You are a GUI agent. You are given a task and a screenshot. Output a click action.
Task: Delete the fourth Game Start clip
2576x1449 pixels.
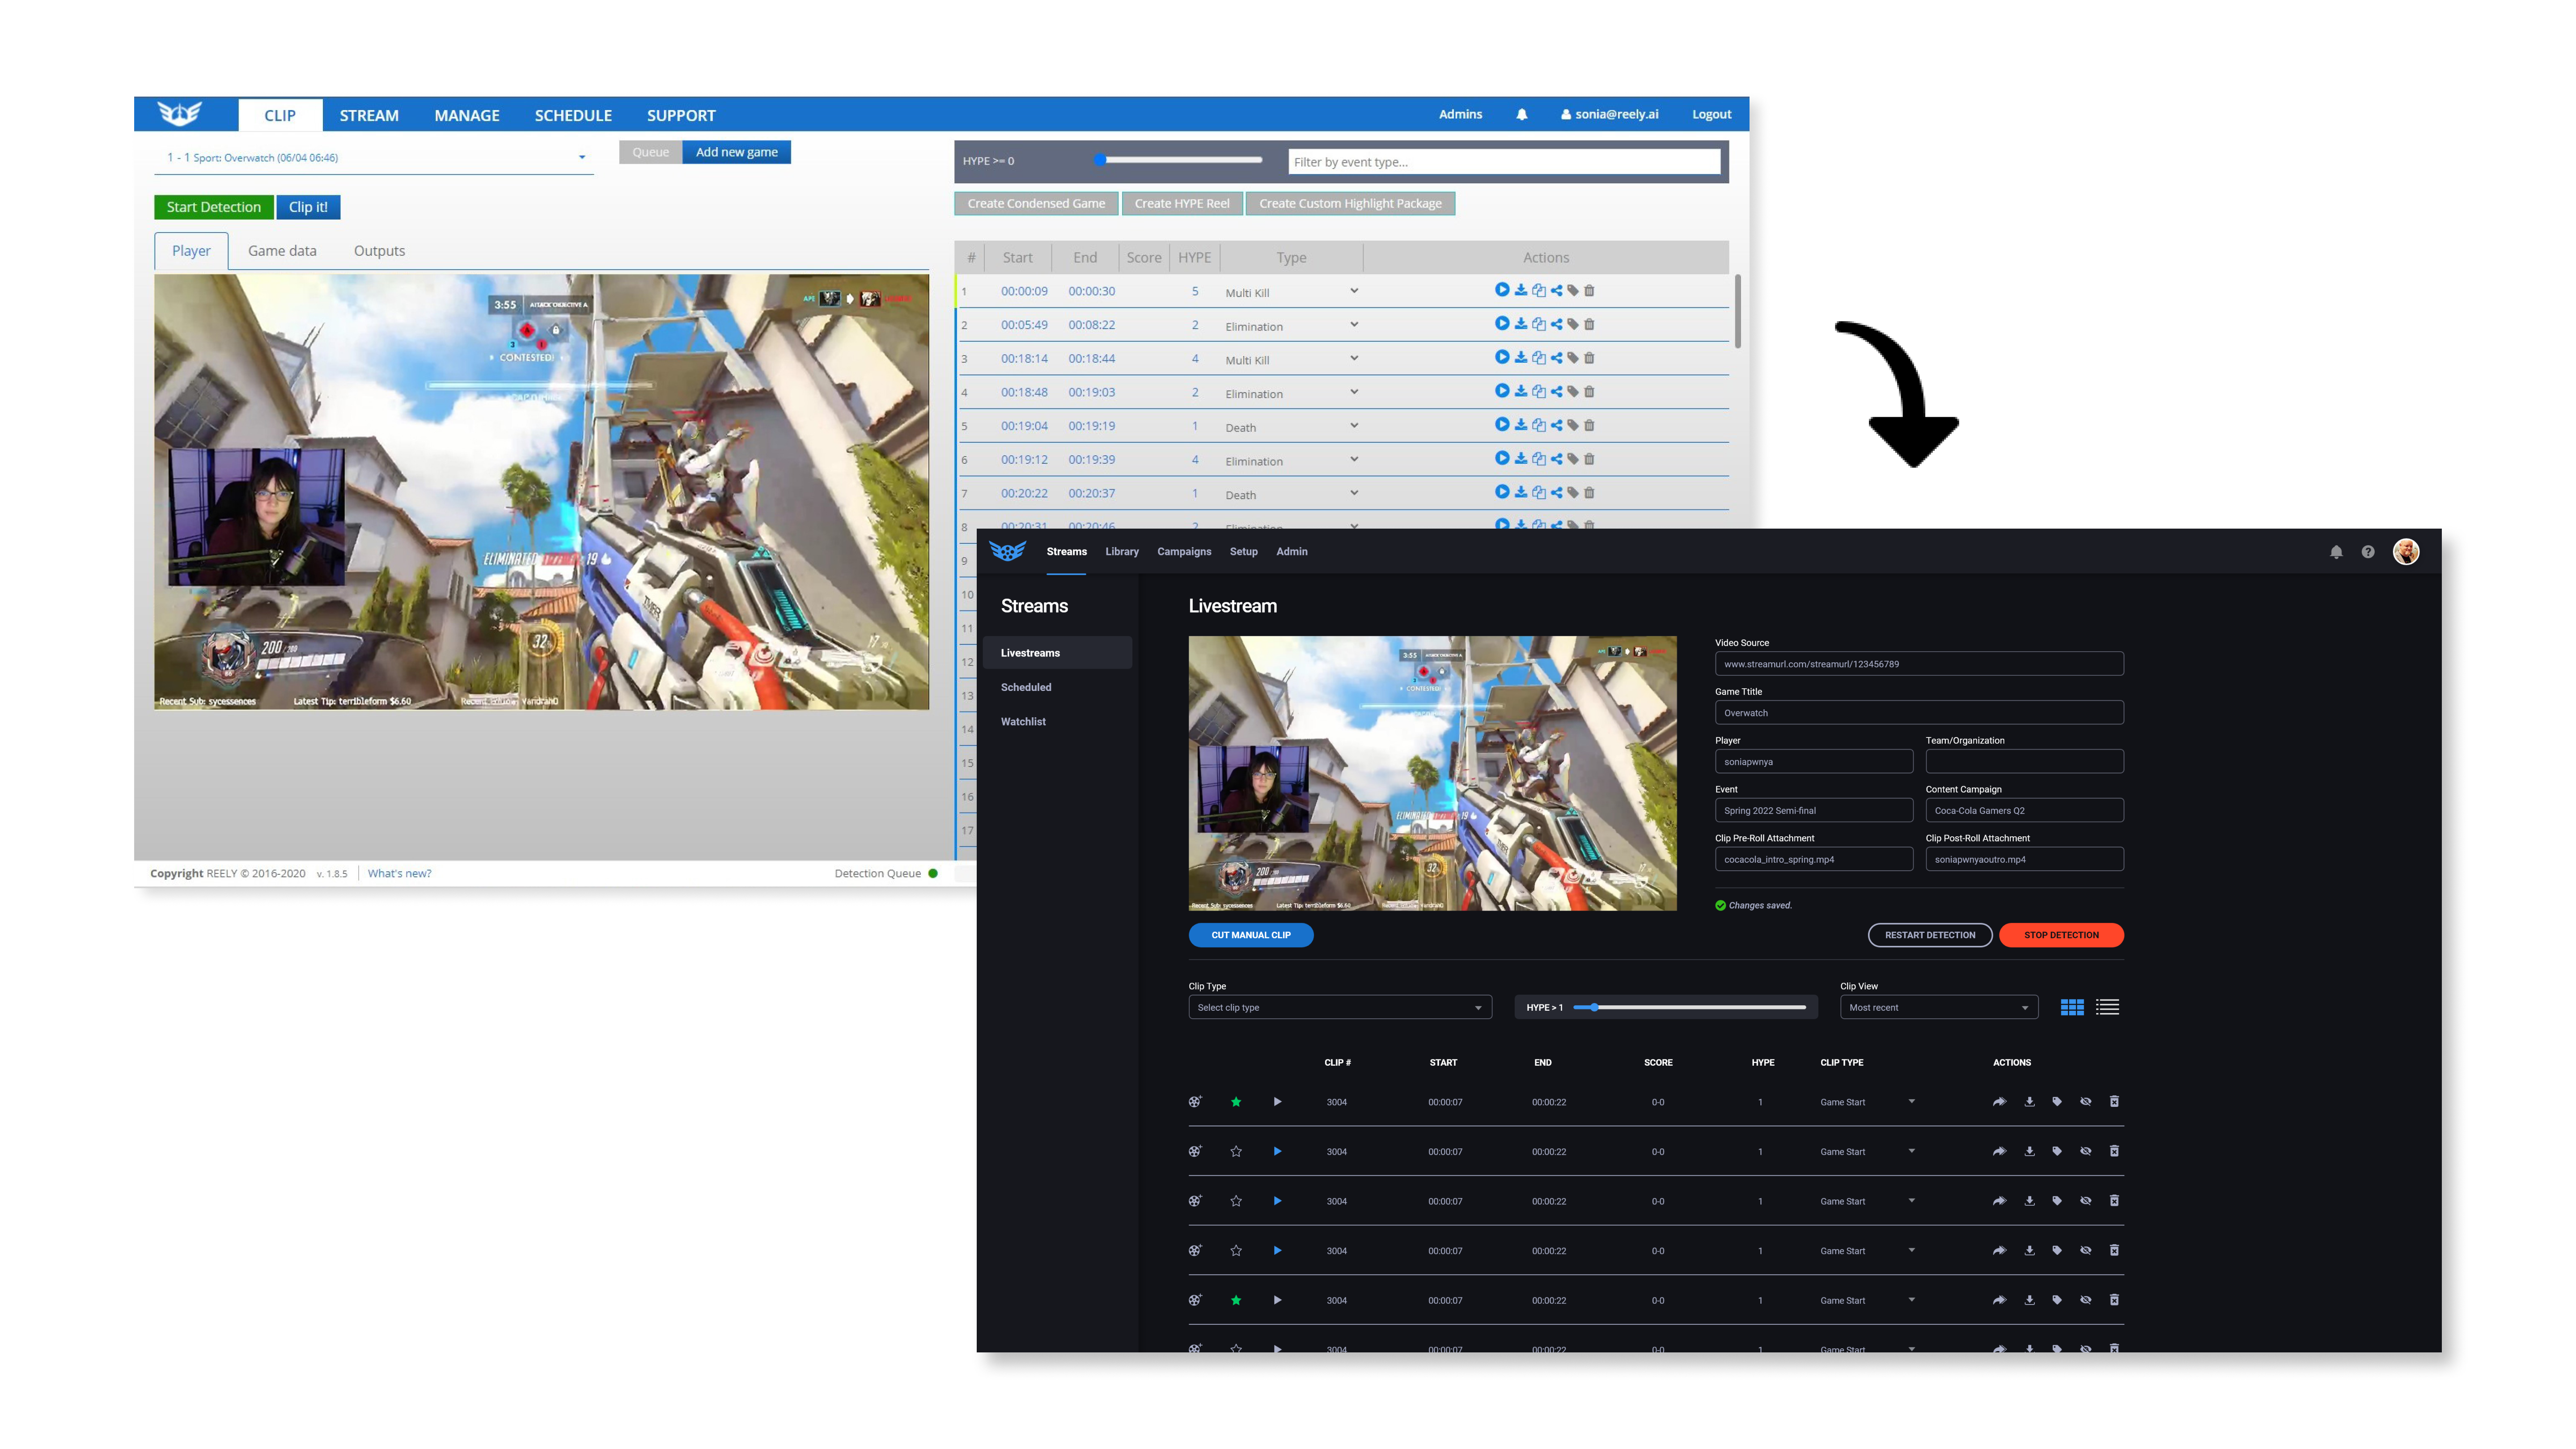(x=2114, y=1250)
